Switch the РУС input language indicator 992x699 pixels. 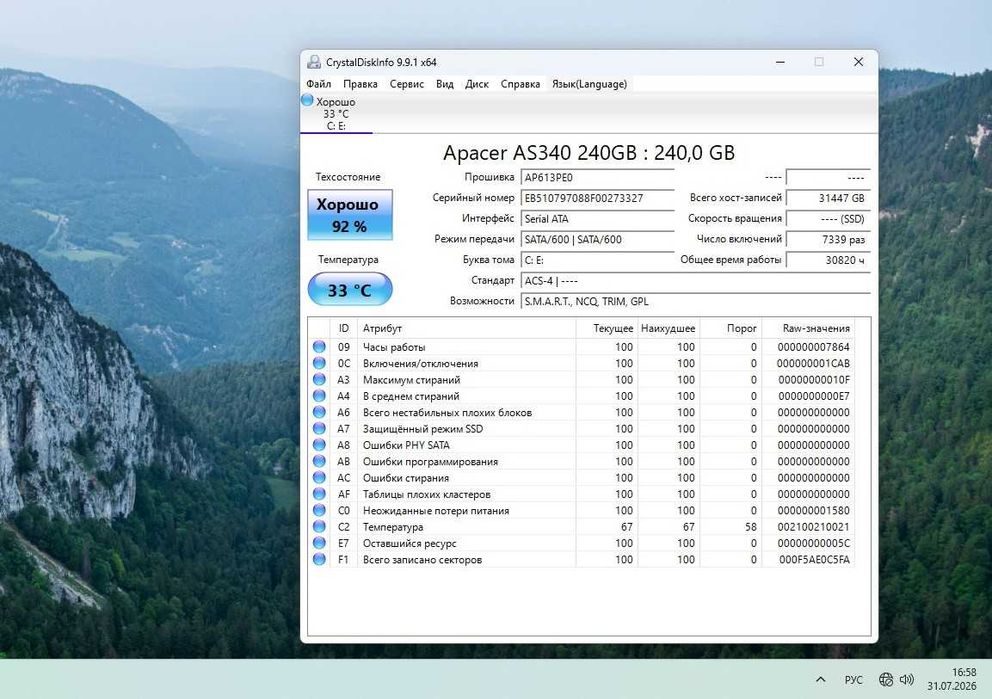(853, 679)
